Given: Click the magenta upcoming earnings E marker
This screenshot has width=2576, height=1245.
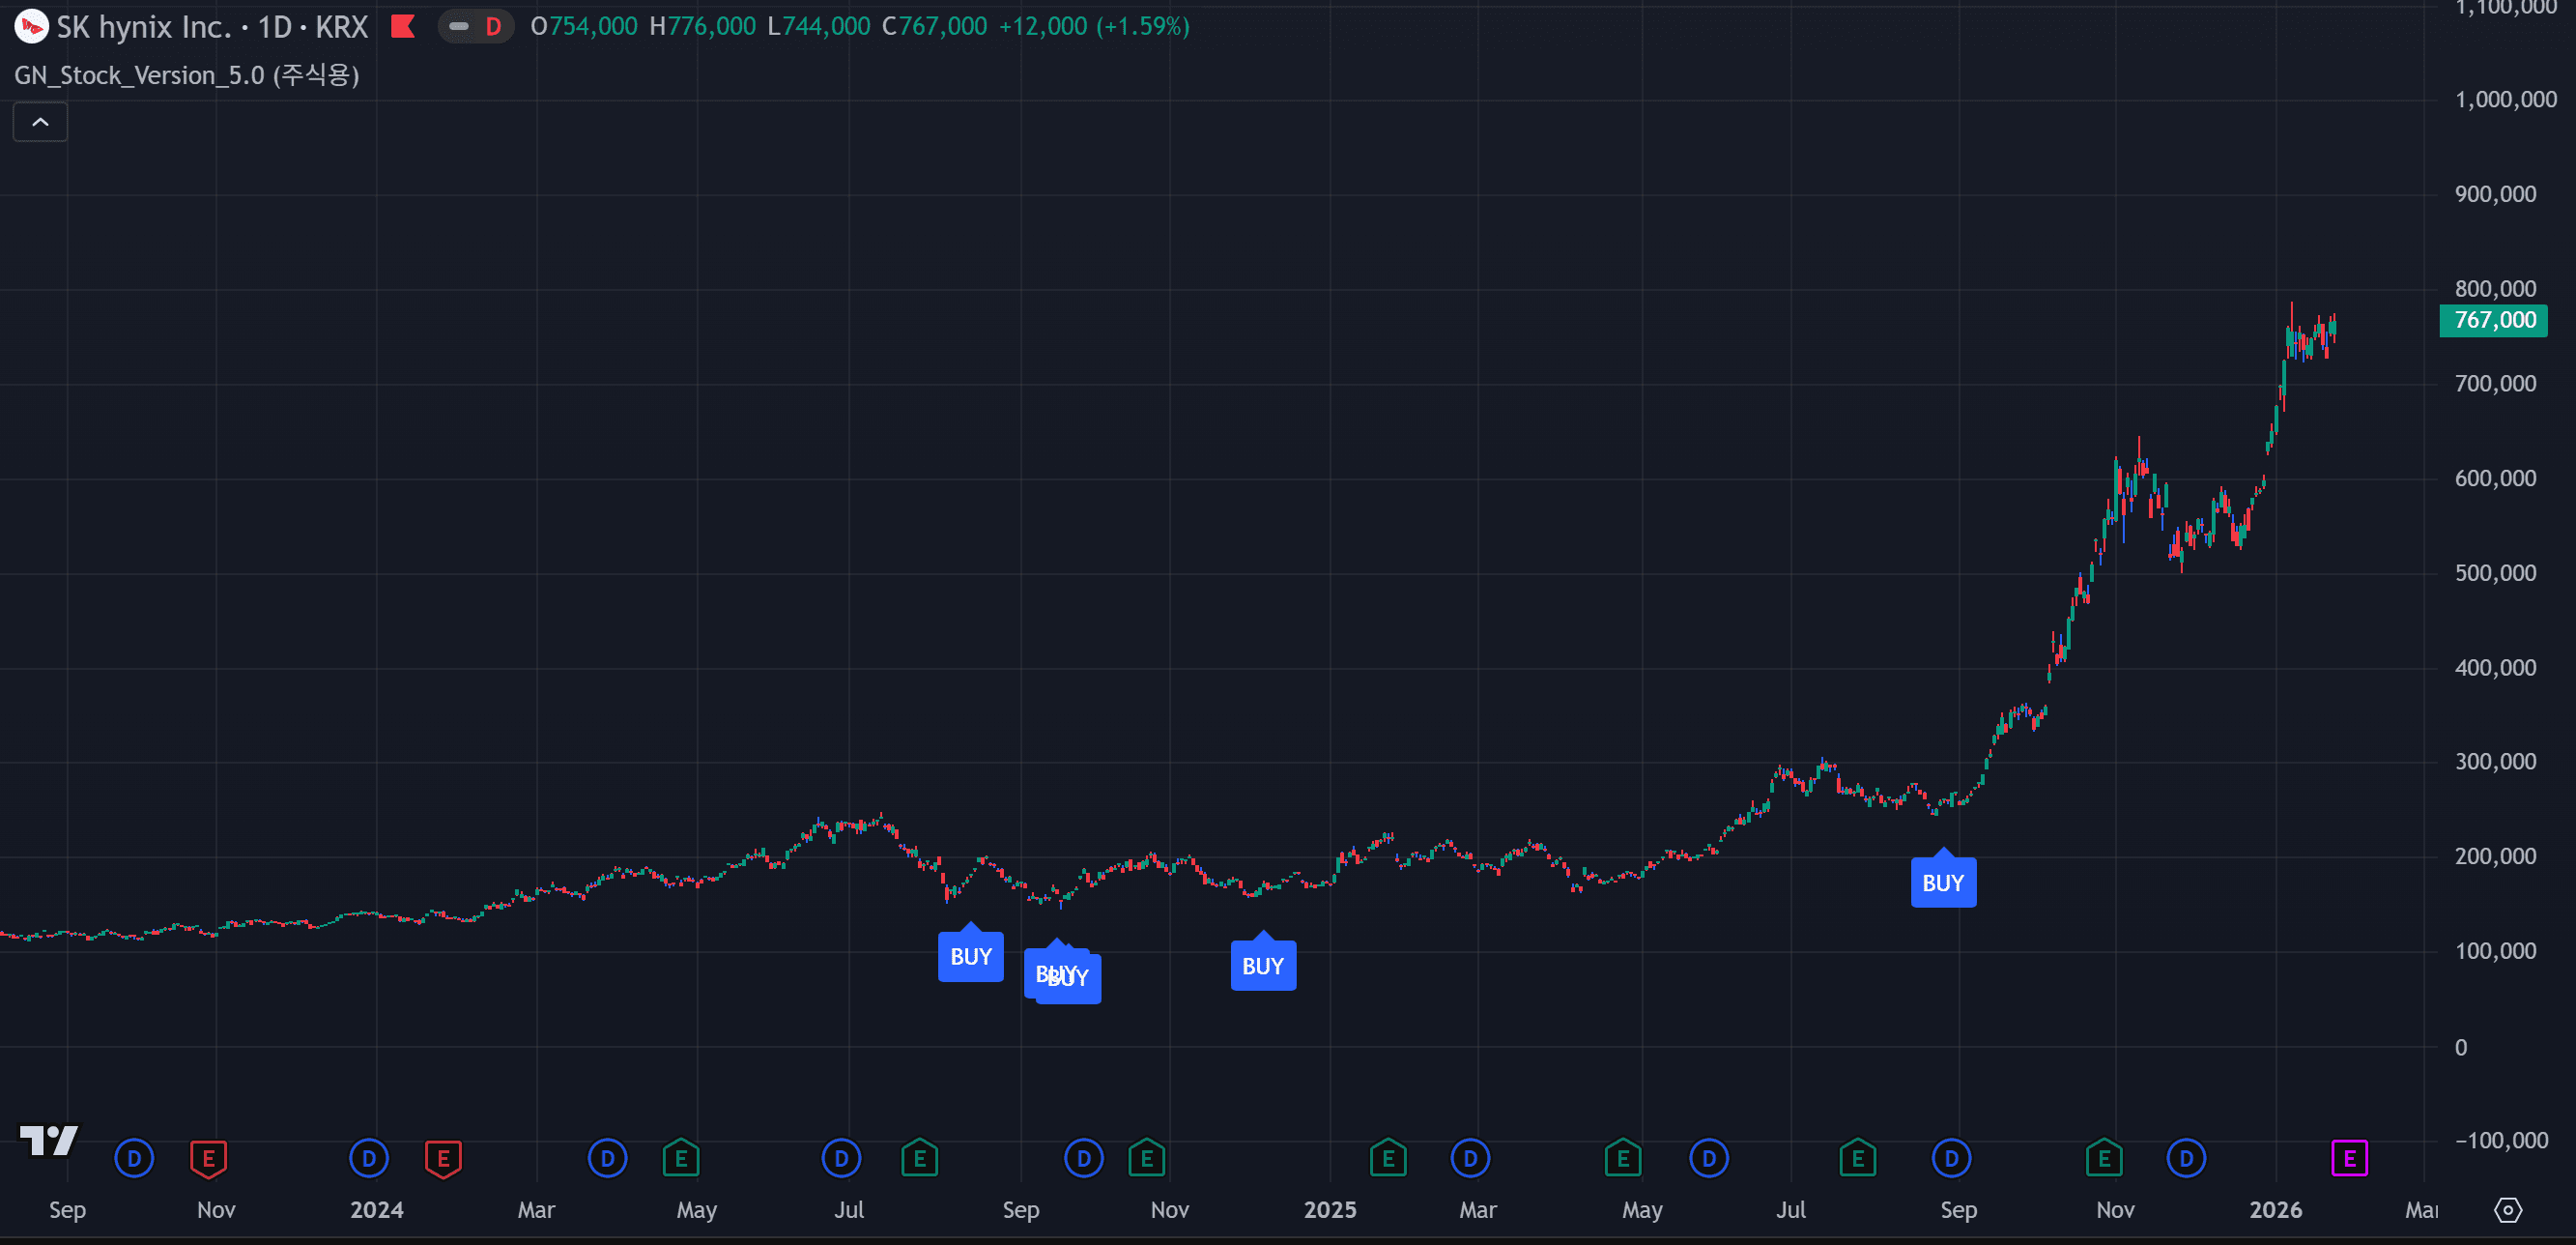Looking at the screenshot, I should click(2348, 1159).
